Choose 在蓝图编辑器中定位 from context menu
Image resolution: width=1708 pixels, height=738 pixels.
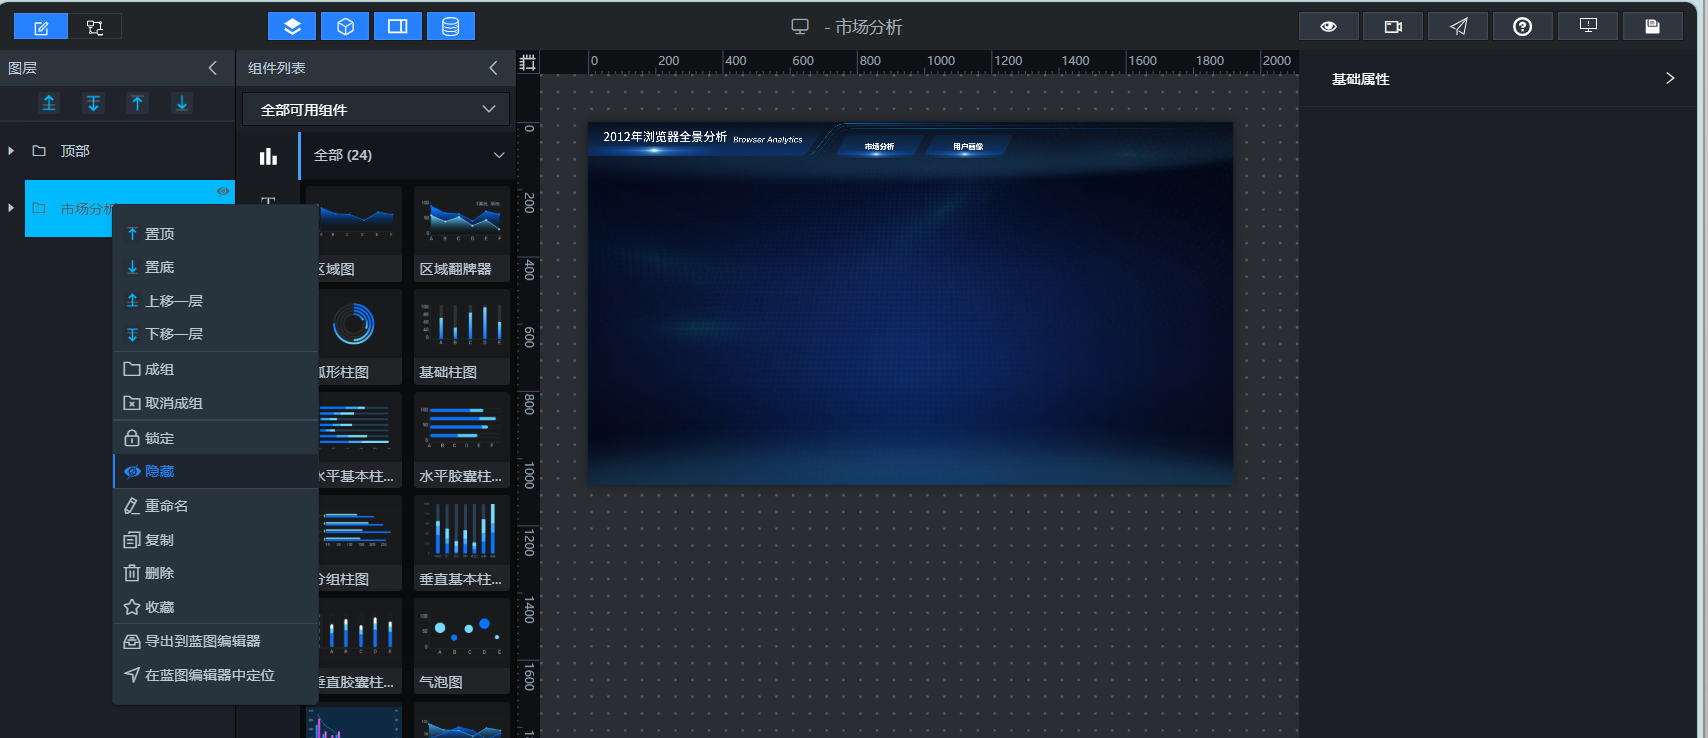point(215,675)
